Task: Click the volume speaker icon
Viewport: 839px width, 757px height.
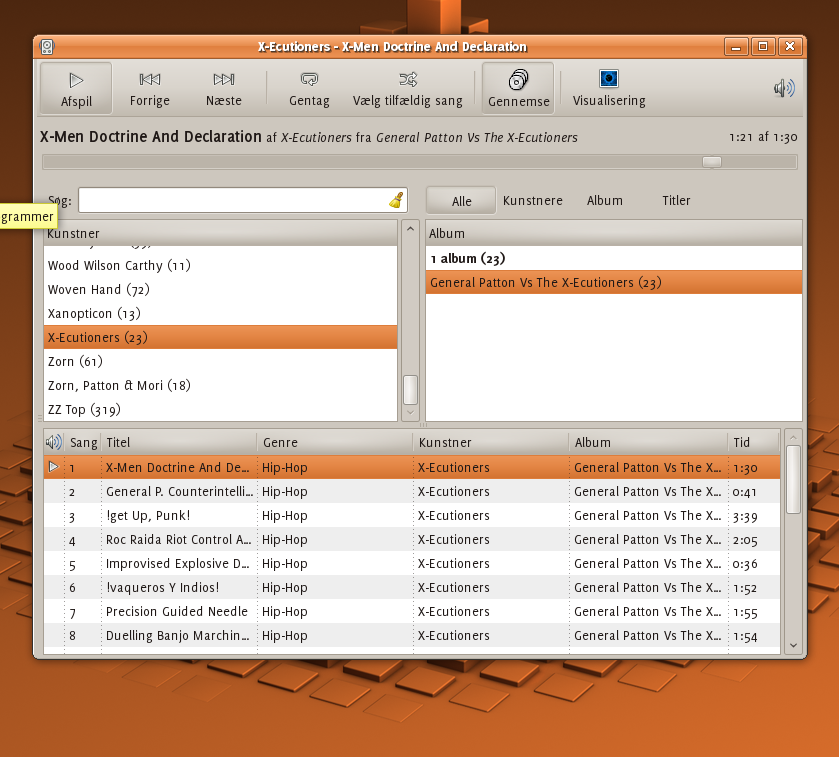Action: (x=784, y=88)
